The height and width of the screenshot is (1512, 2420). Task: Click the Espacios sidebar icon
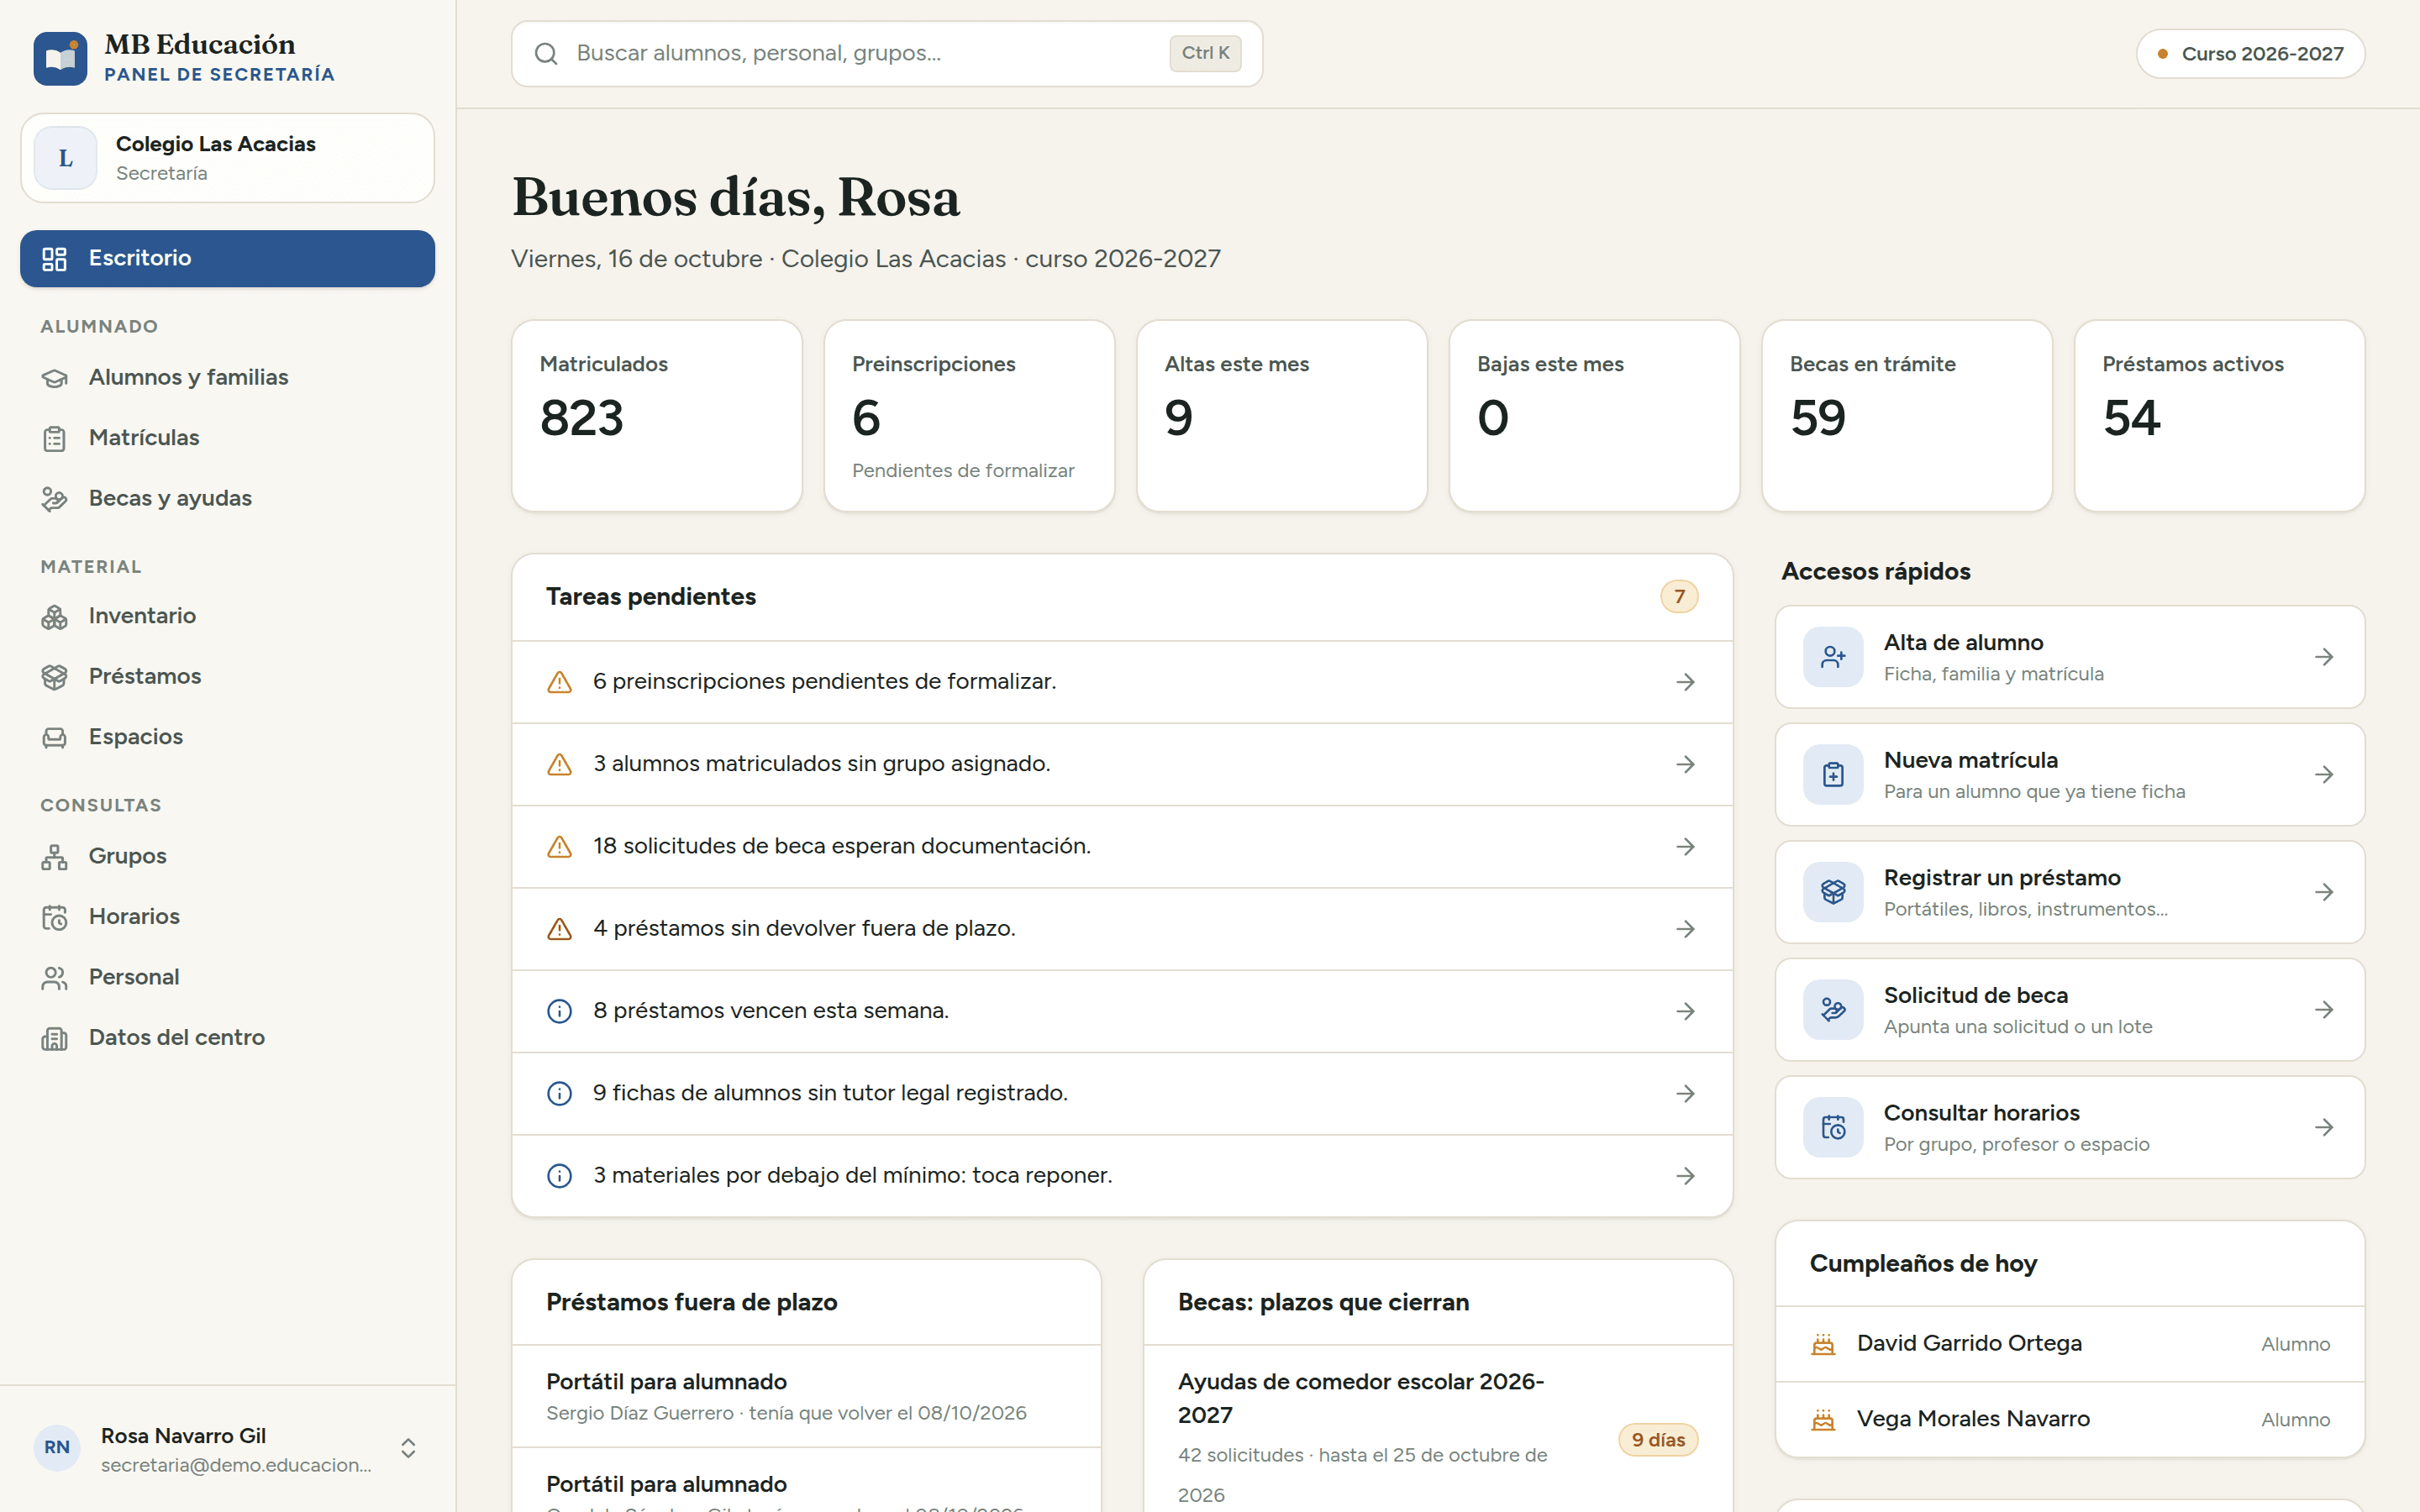click(x=54, y=737)
